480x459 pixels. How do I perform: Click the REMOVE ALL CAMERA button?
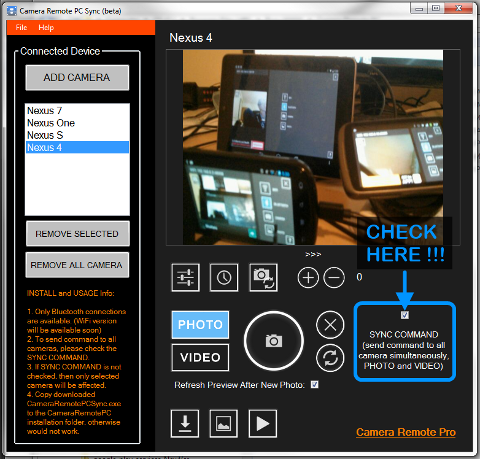point(77,265)
